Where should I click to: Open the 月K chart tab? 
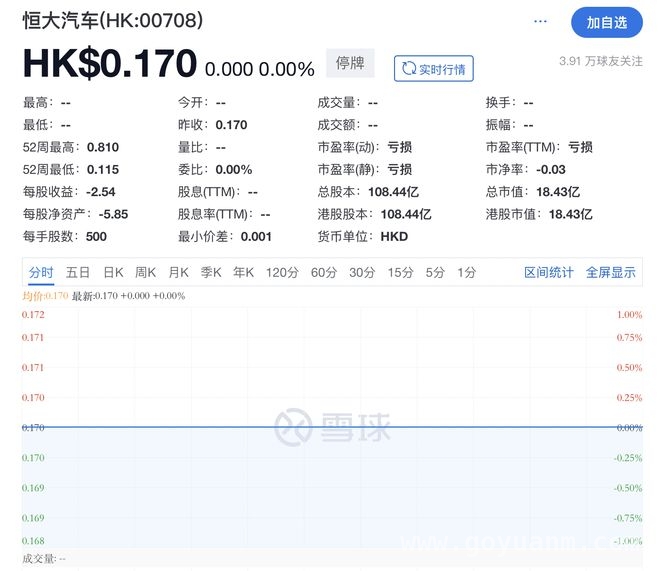(x=178, y=273)
